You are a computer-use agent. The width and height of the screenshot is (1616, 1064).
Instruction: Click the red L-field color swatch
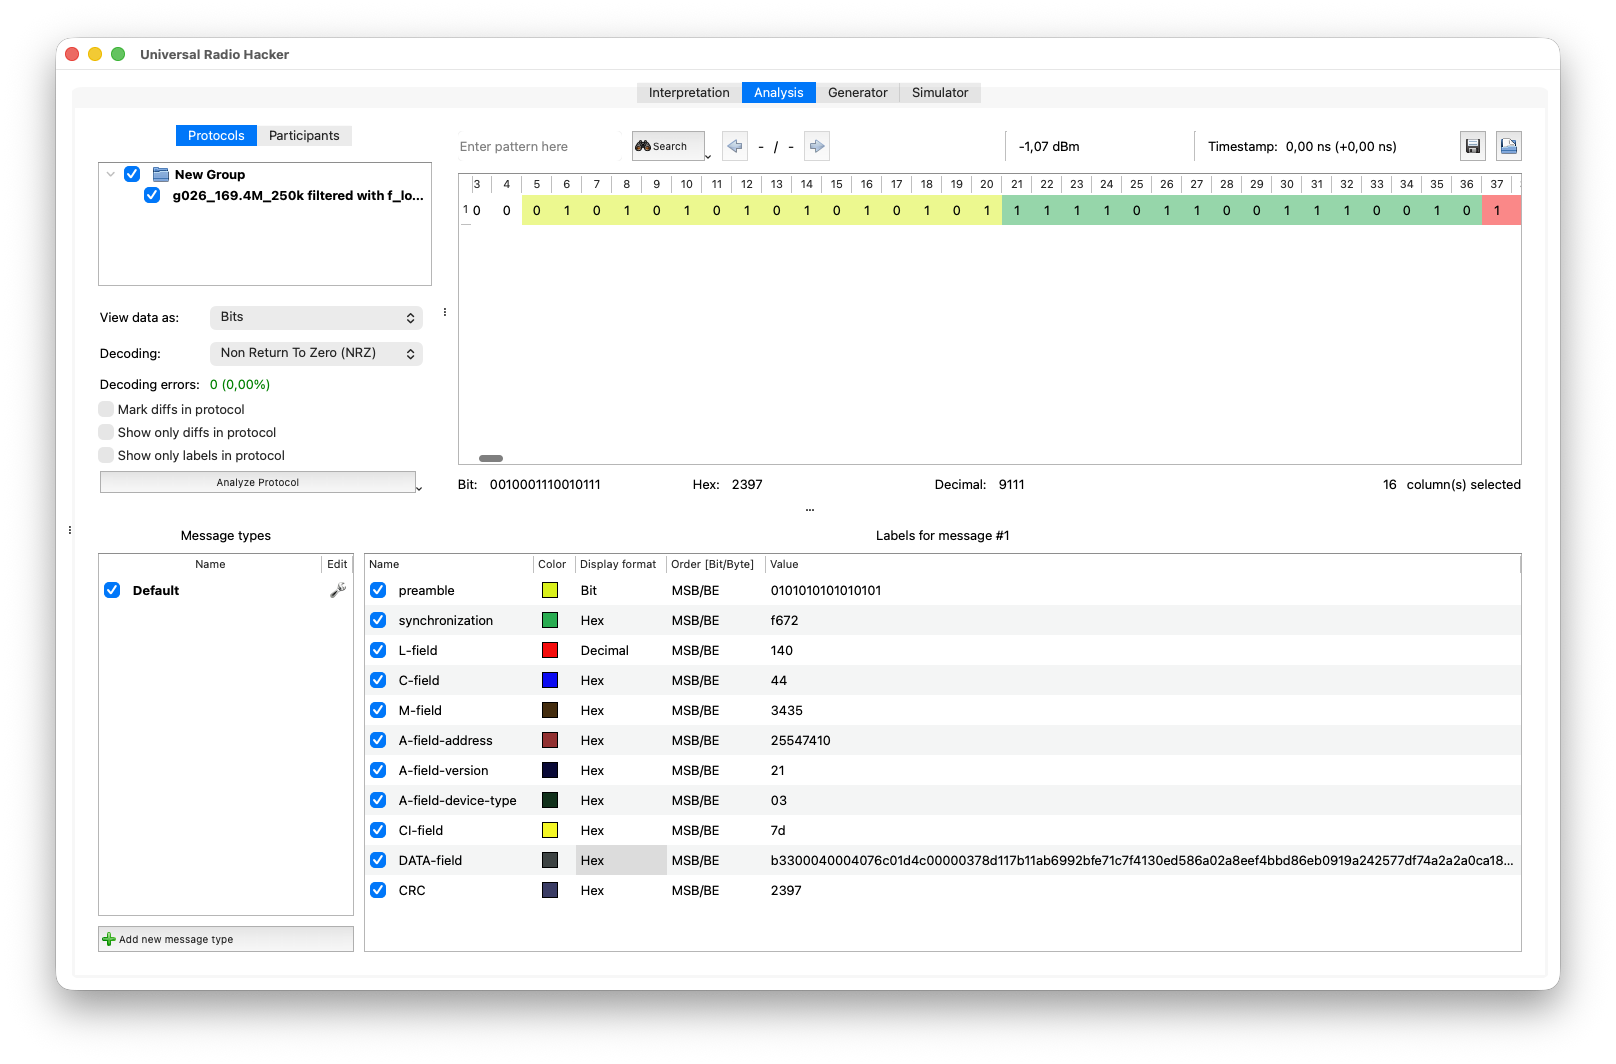pos(550,650)
